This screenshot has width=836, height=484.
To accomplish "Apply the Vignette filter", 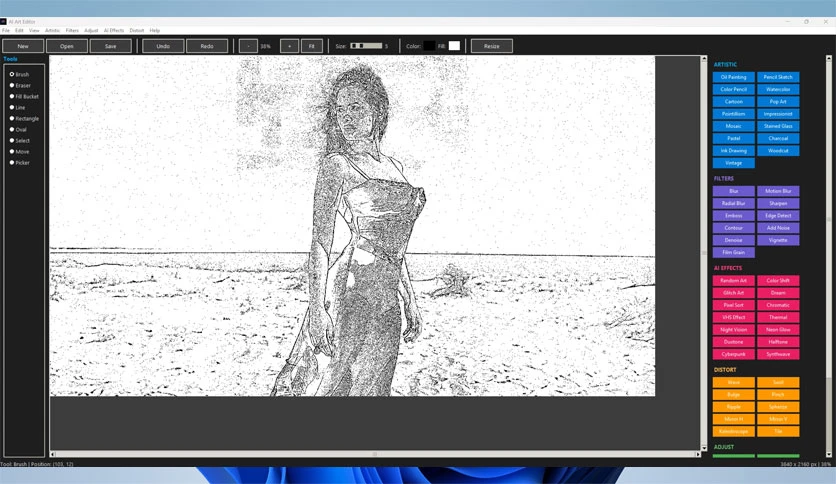I will pyautogui.click(x=778, y=240).
